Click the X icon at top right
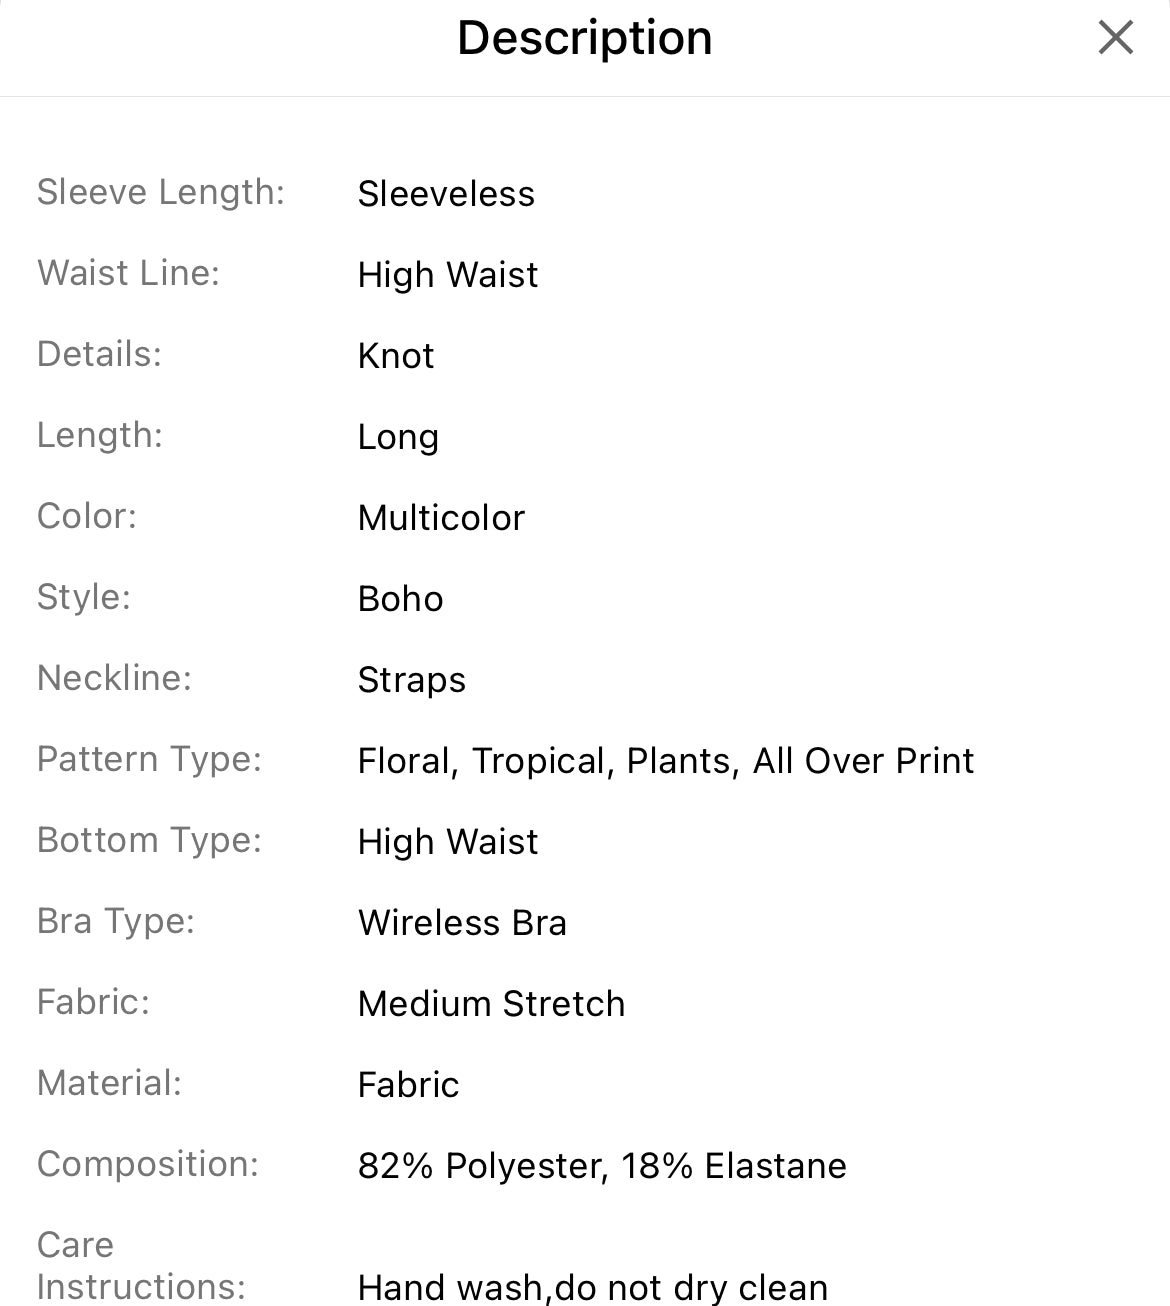Screen dimensions: 1170x1306 point(1114,38)
